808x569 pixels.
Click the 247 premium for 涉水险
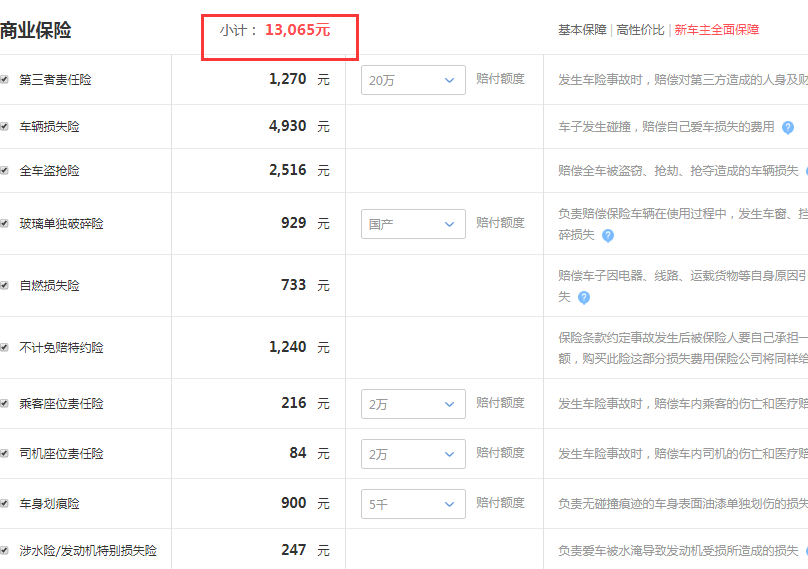coord(294,549)
